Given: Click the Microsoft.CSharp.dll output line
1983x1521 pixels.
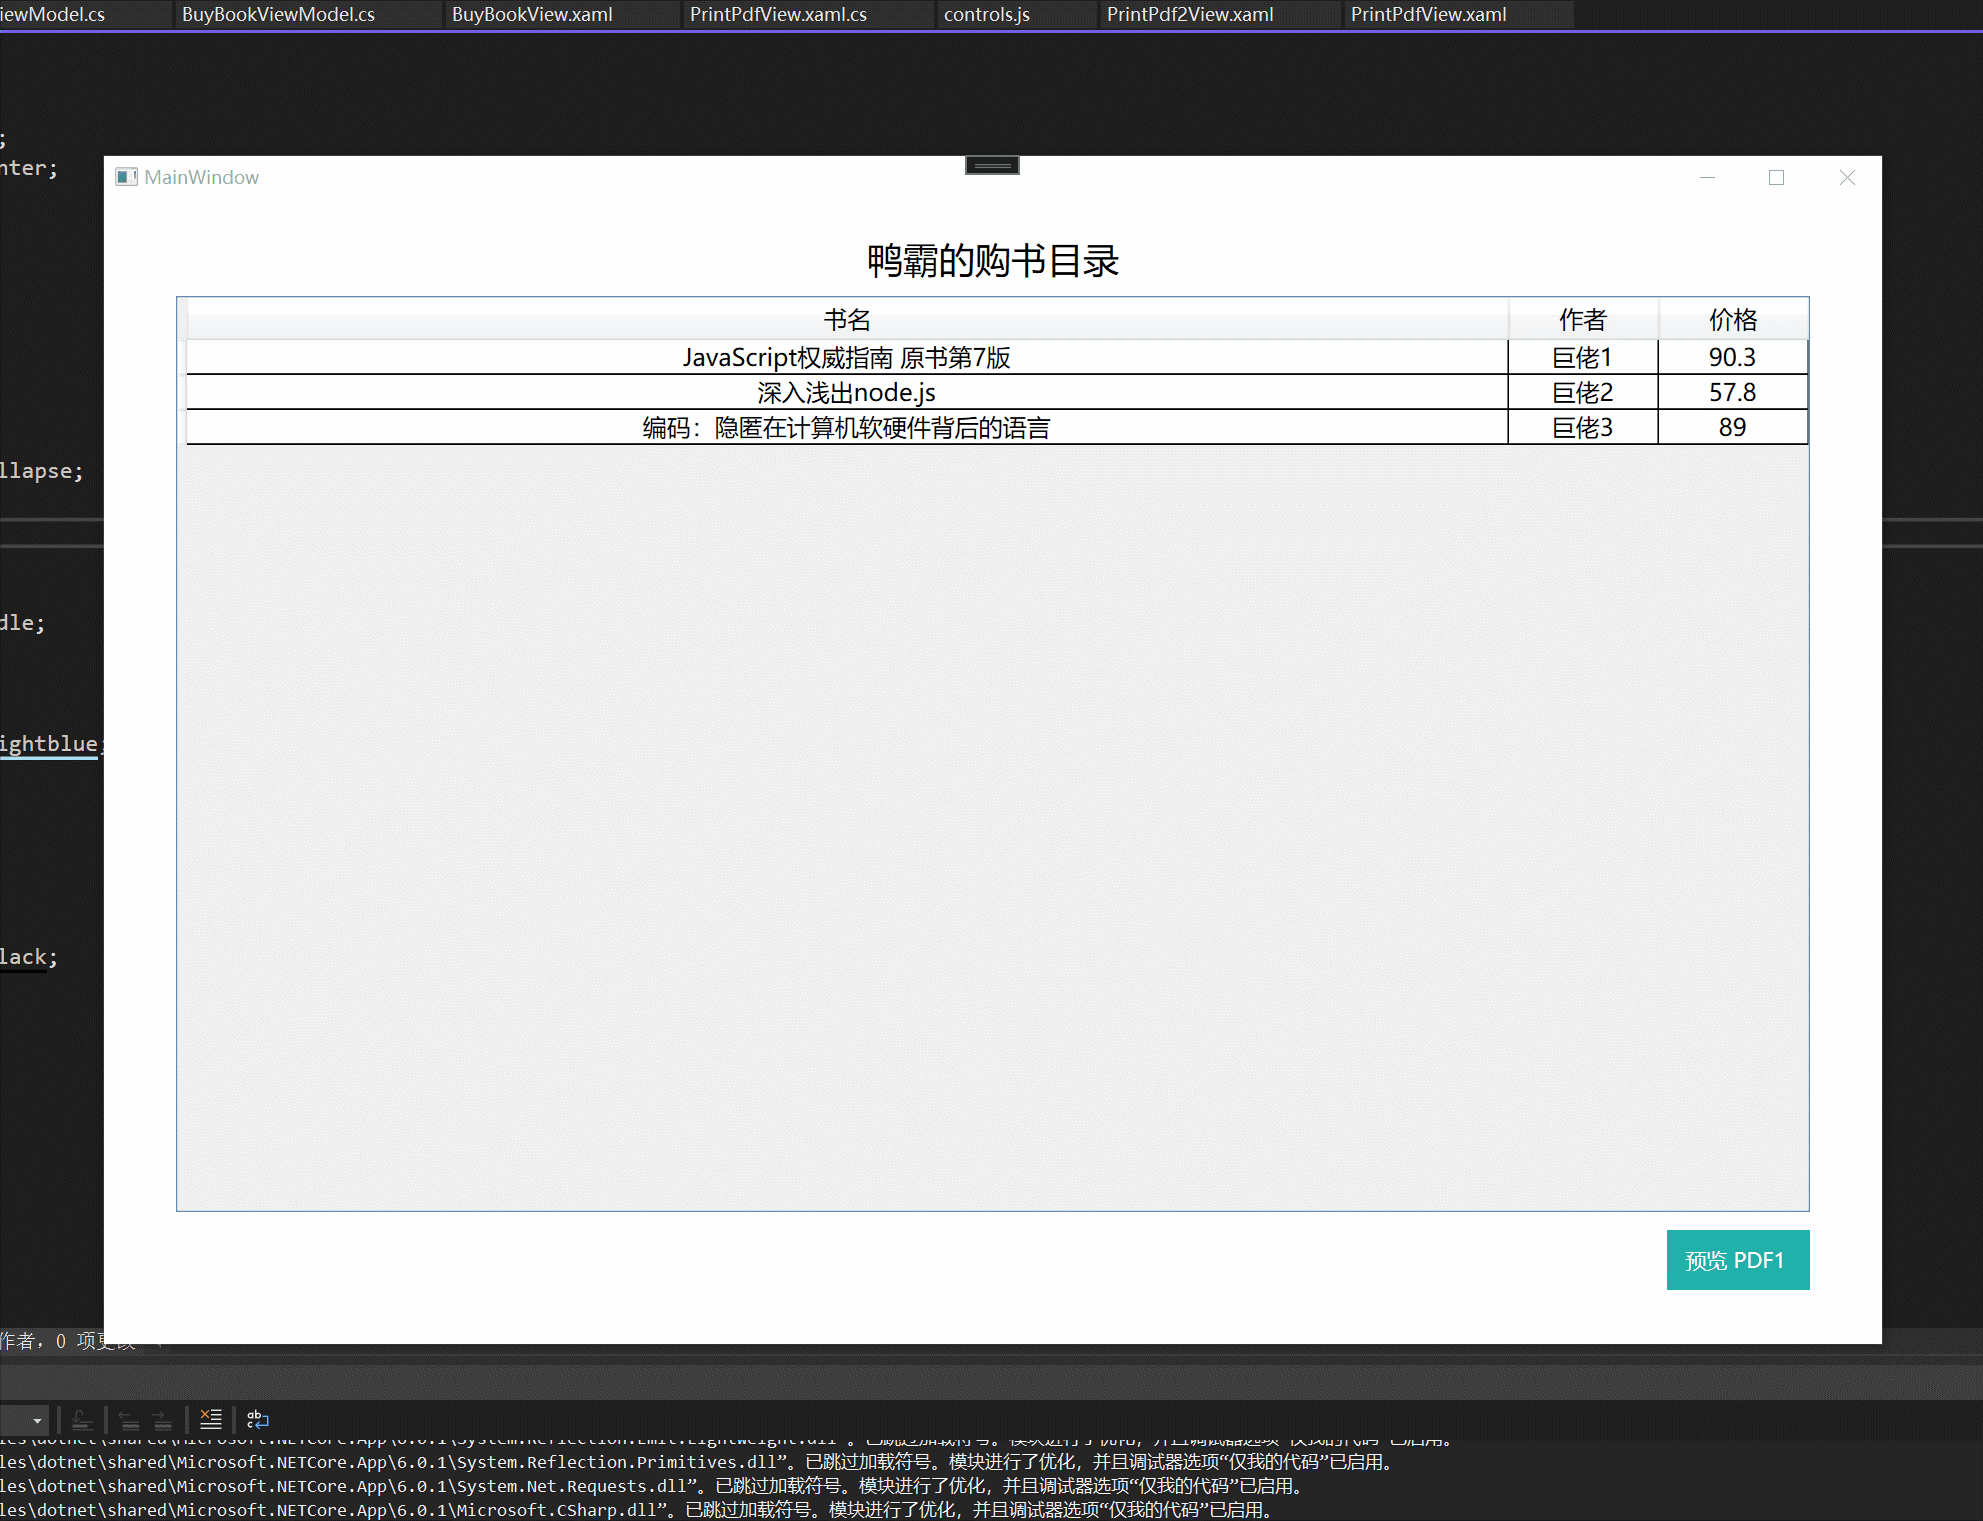Looking at the screenshot, I should (x=639, y=1510).
